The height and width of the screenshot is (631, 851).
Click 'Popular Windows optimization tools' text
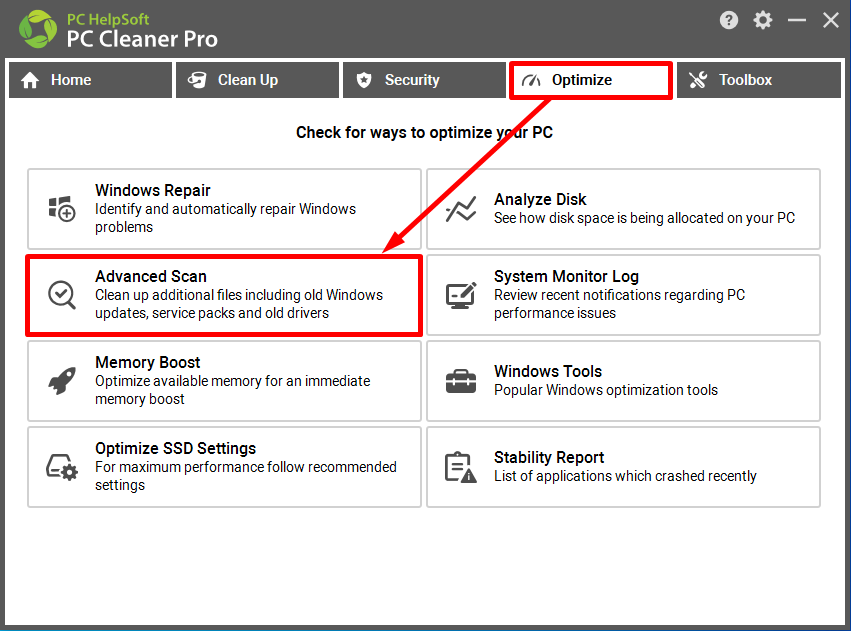pos(606,390)
